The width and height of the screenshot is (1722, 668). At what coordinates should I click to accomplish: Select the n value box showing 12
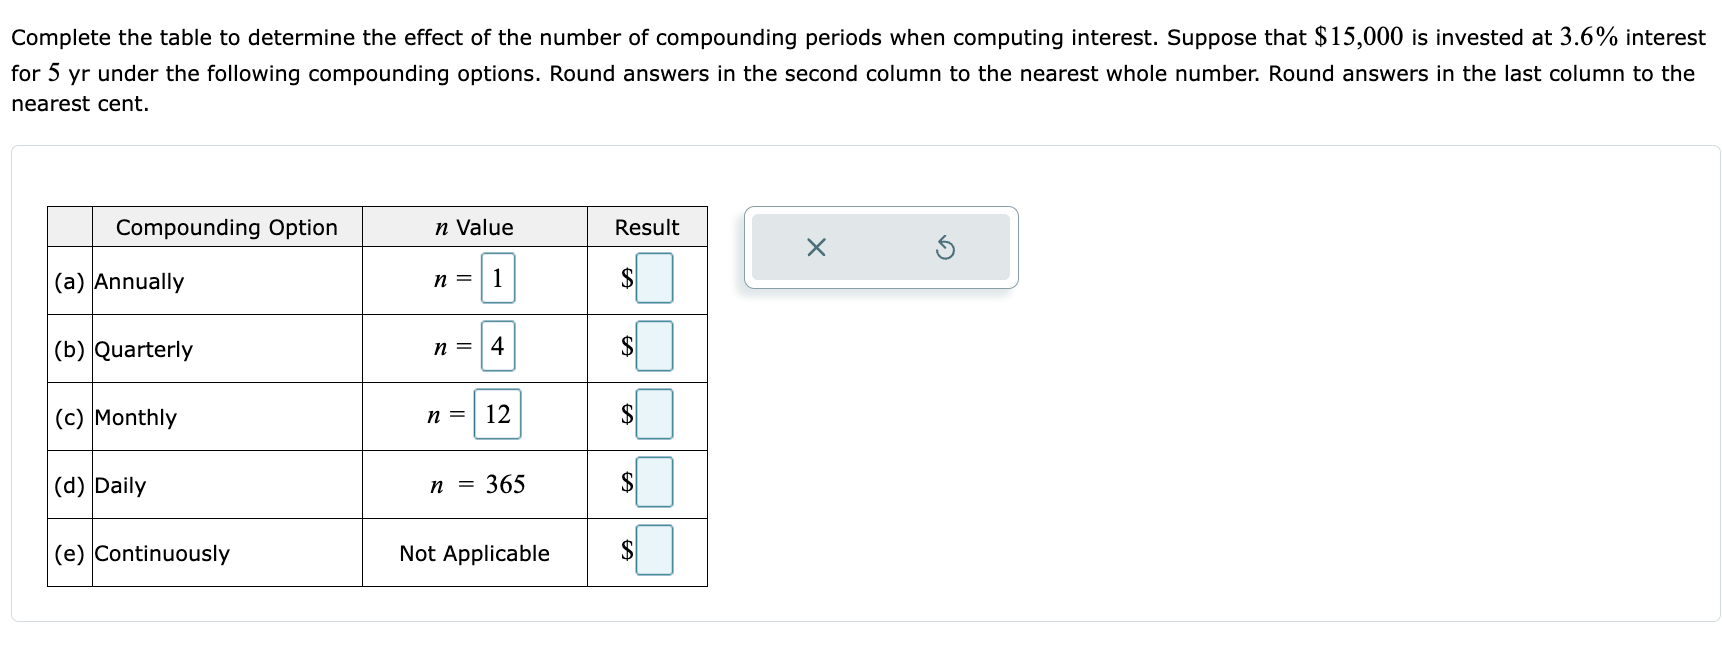tap(499, 414)
